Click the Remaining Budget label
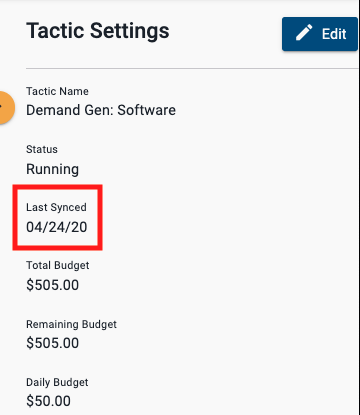 coord(72,324)
